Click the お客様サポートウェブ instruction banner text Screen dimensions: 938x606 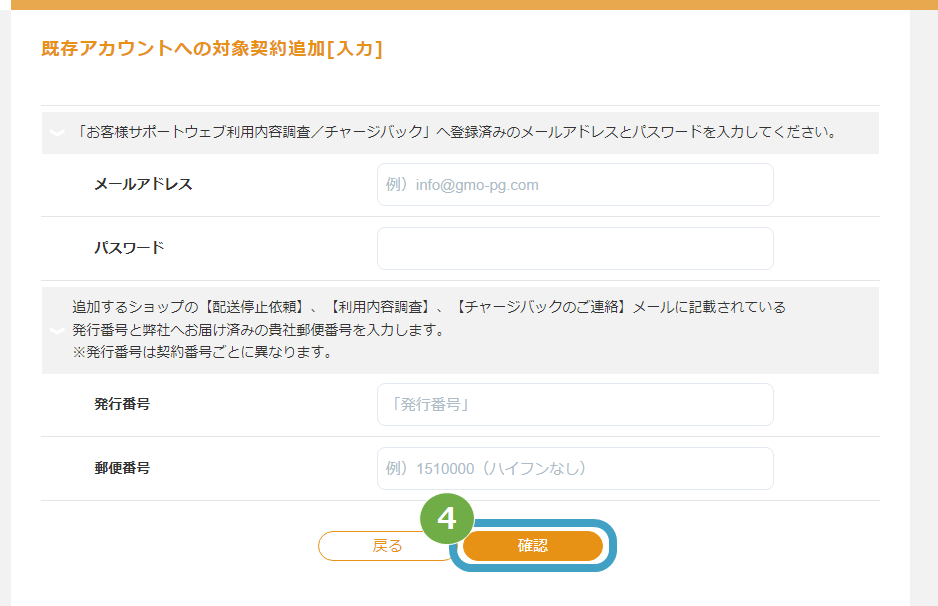[457, 132]
